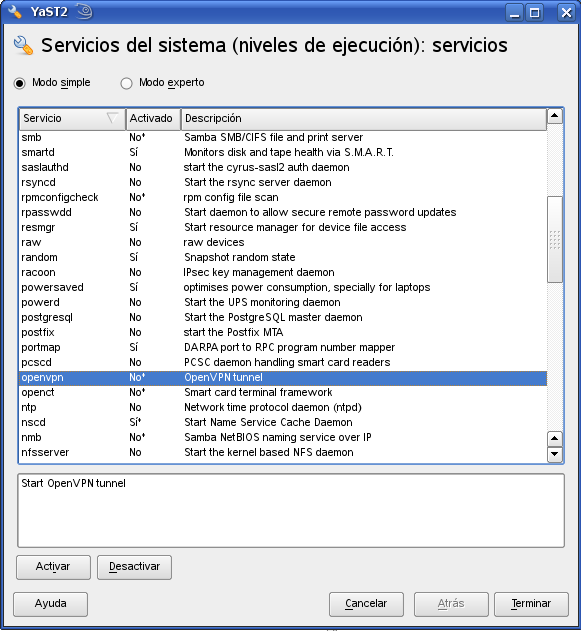Select the resmgr service row
The image size is (581, 631).
(283, 227)
